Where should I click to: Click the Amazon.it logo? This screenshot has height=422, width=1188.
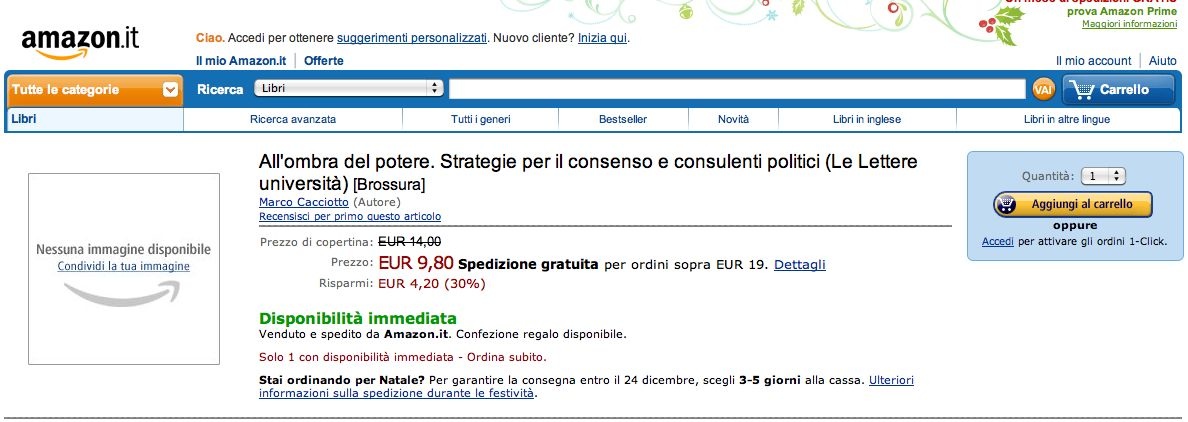[80, 42]
